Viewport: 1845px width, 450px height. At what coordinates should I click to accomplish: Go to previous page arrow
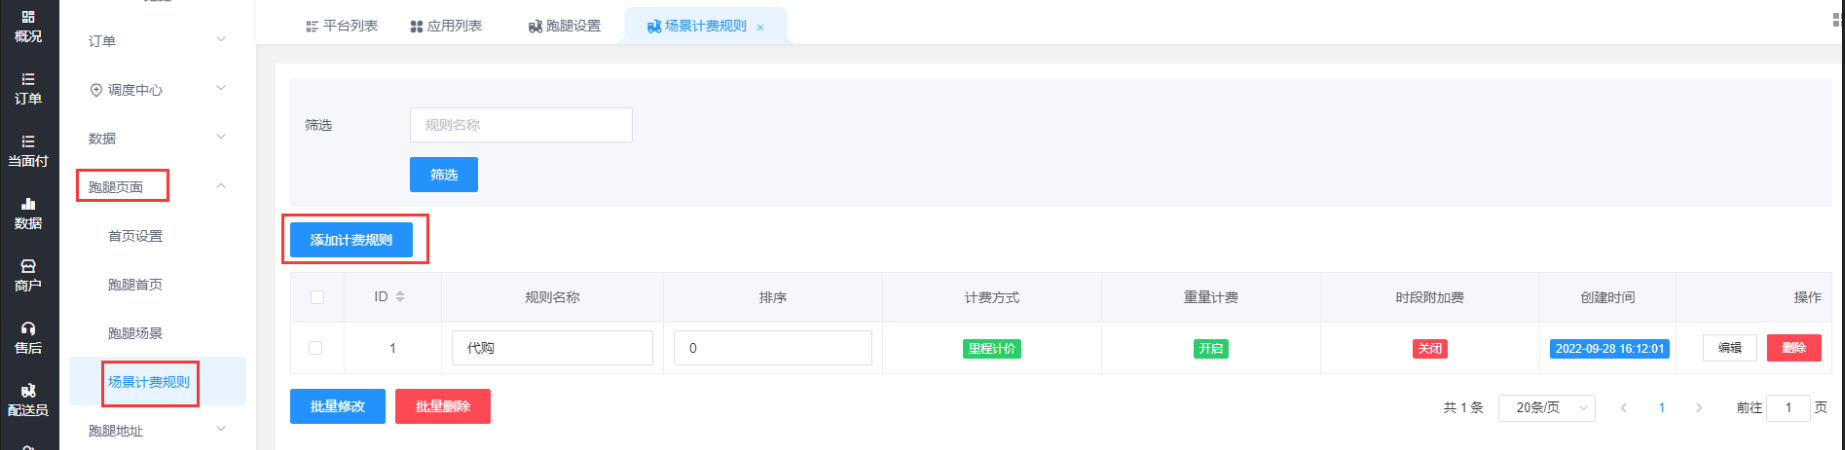(x=1624, y=408)
